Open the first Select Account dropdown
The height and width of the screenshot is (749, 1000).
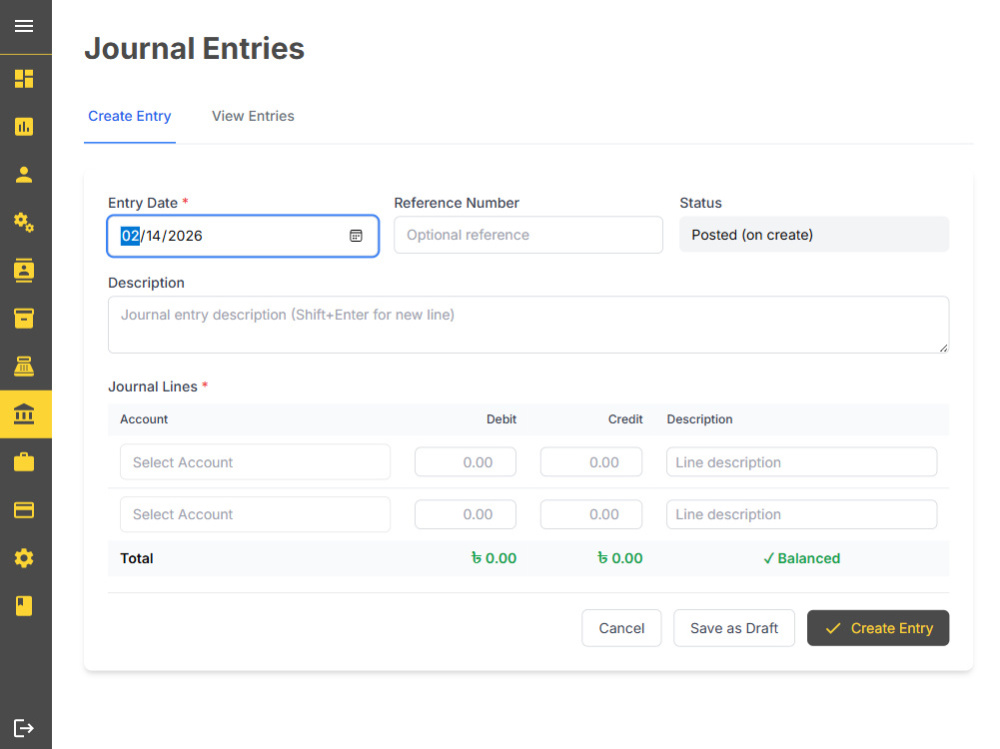click(255, 462)
